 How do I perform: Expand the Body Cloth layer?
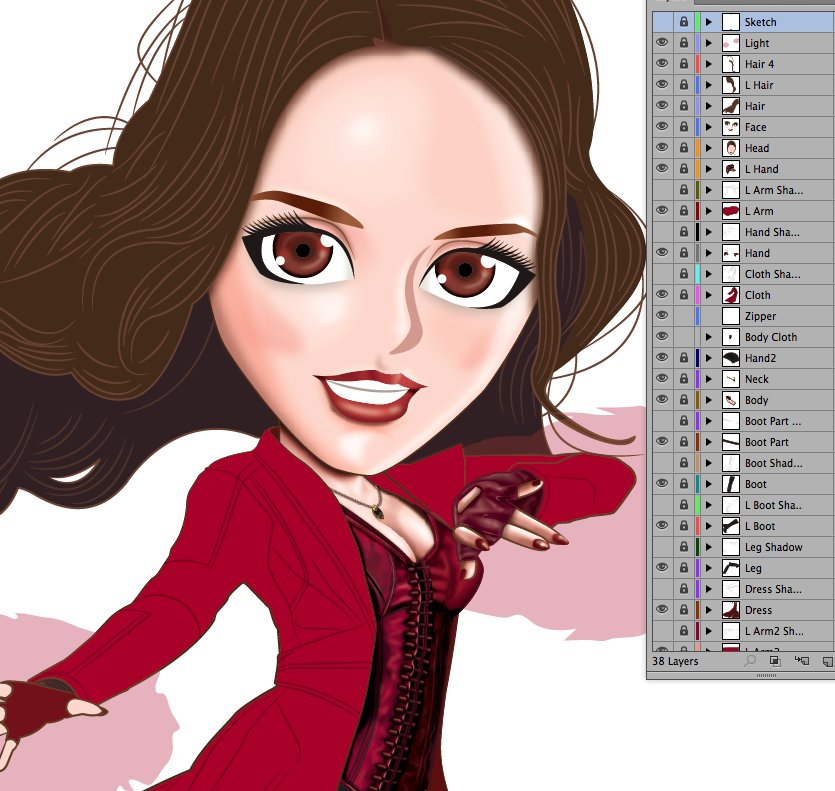coord(709,337)
